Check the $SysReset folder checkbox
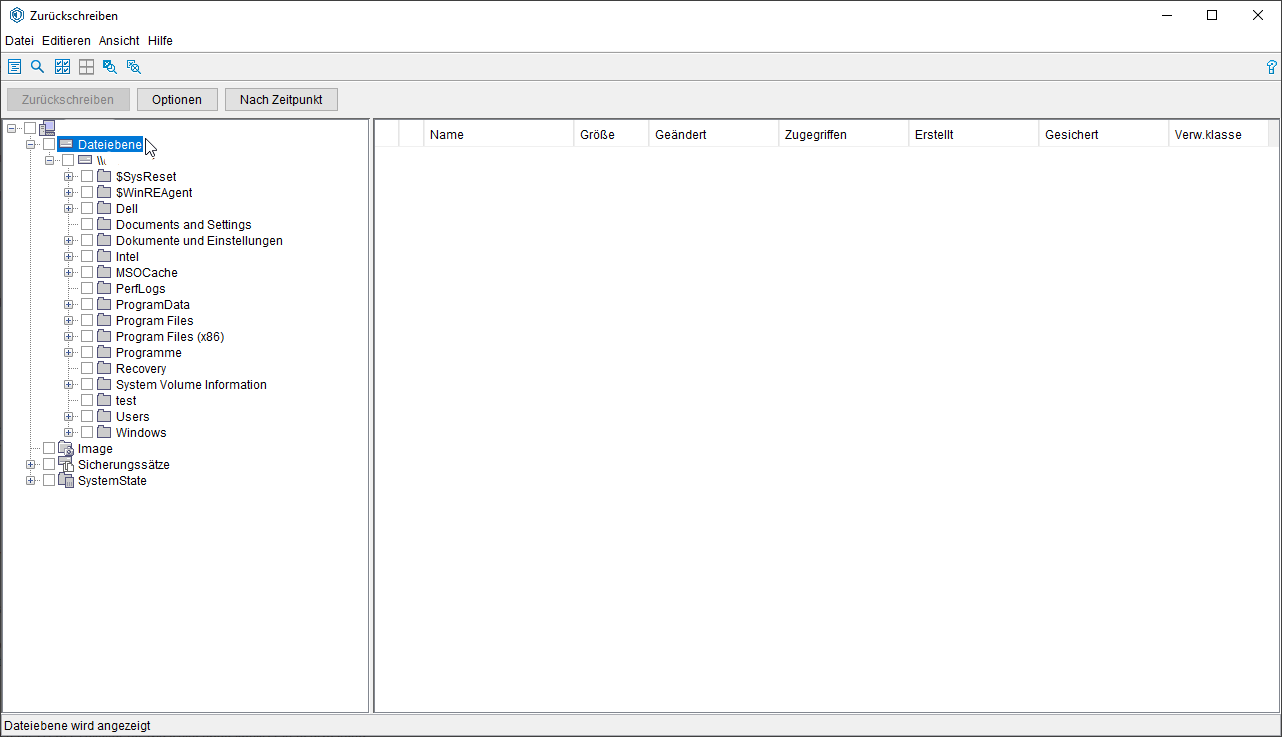This screenshot has height=737, width=1282. 87,177
